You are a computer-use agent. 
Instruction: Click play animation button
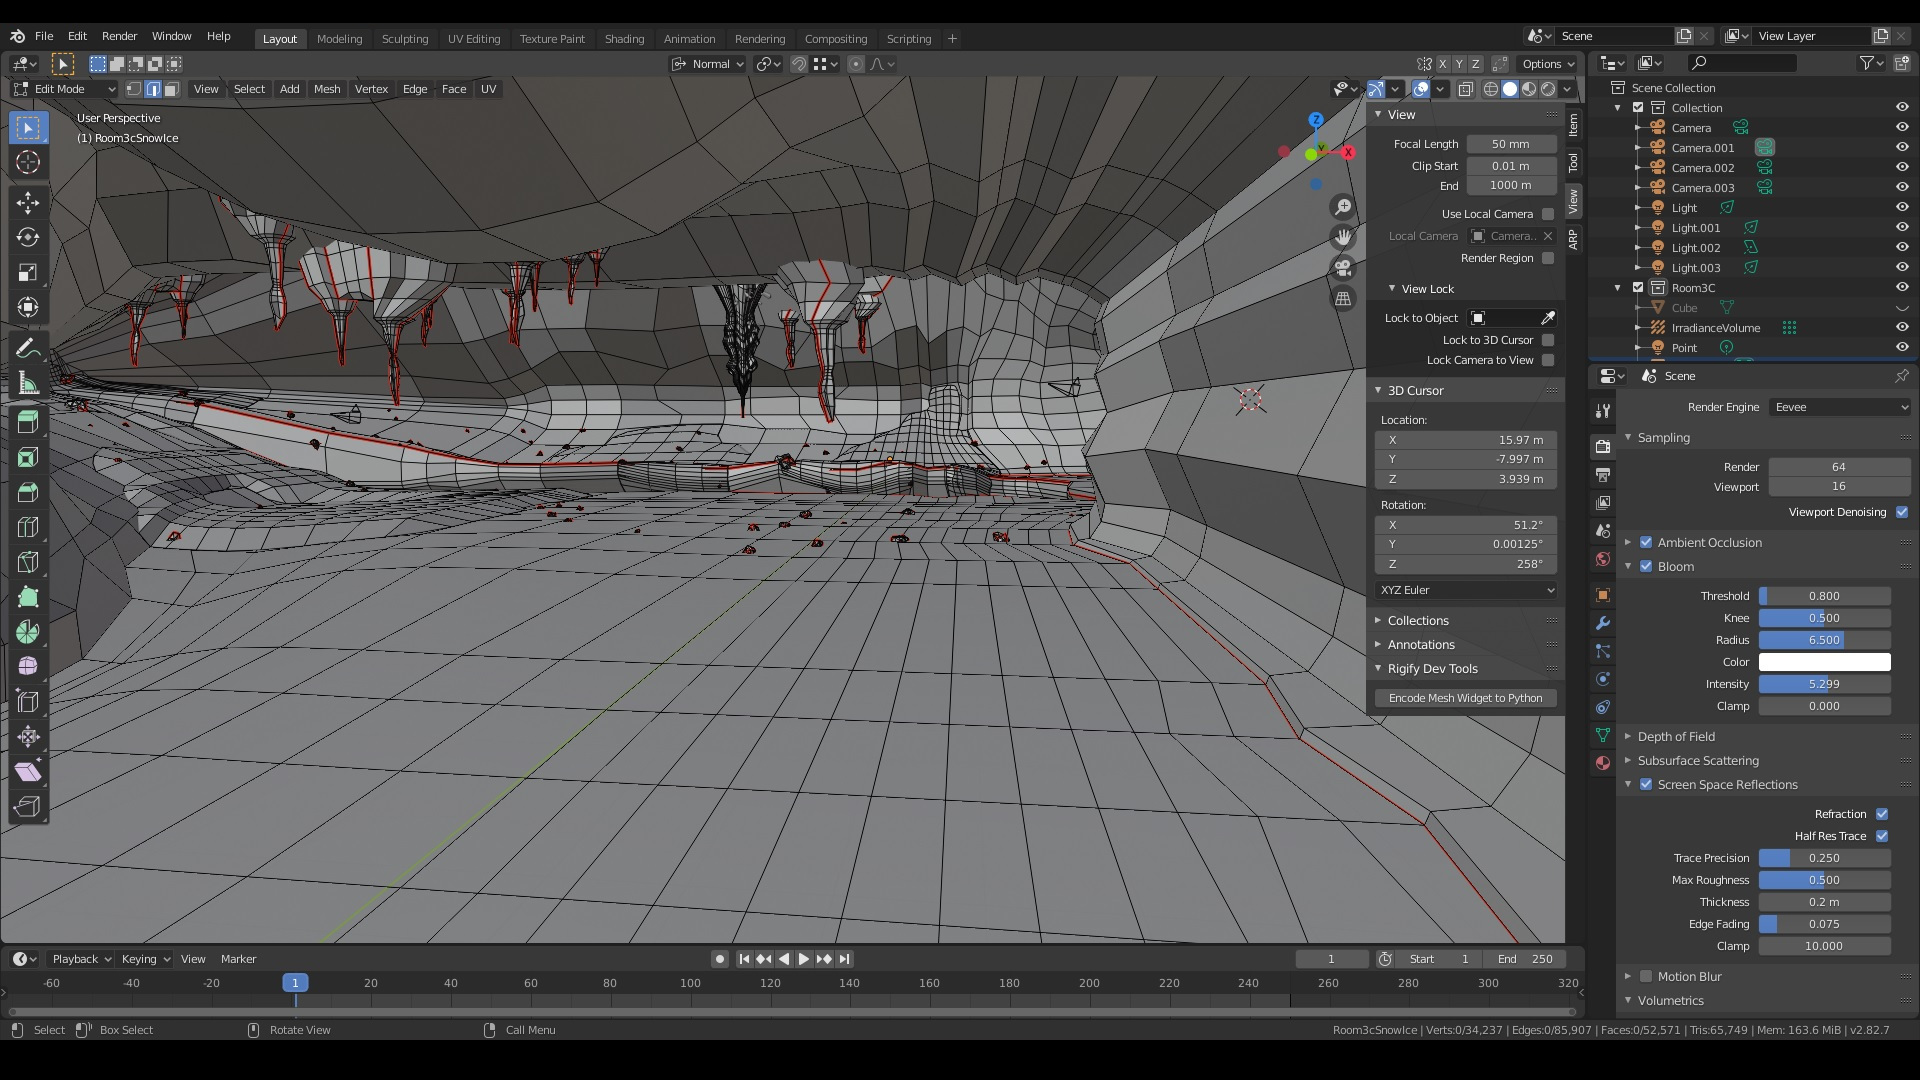803,959
